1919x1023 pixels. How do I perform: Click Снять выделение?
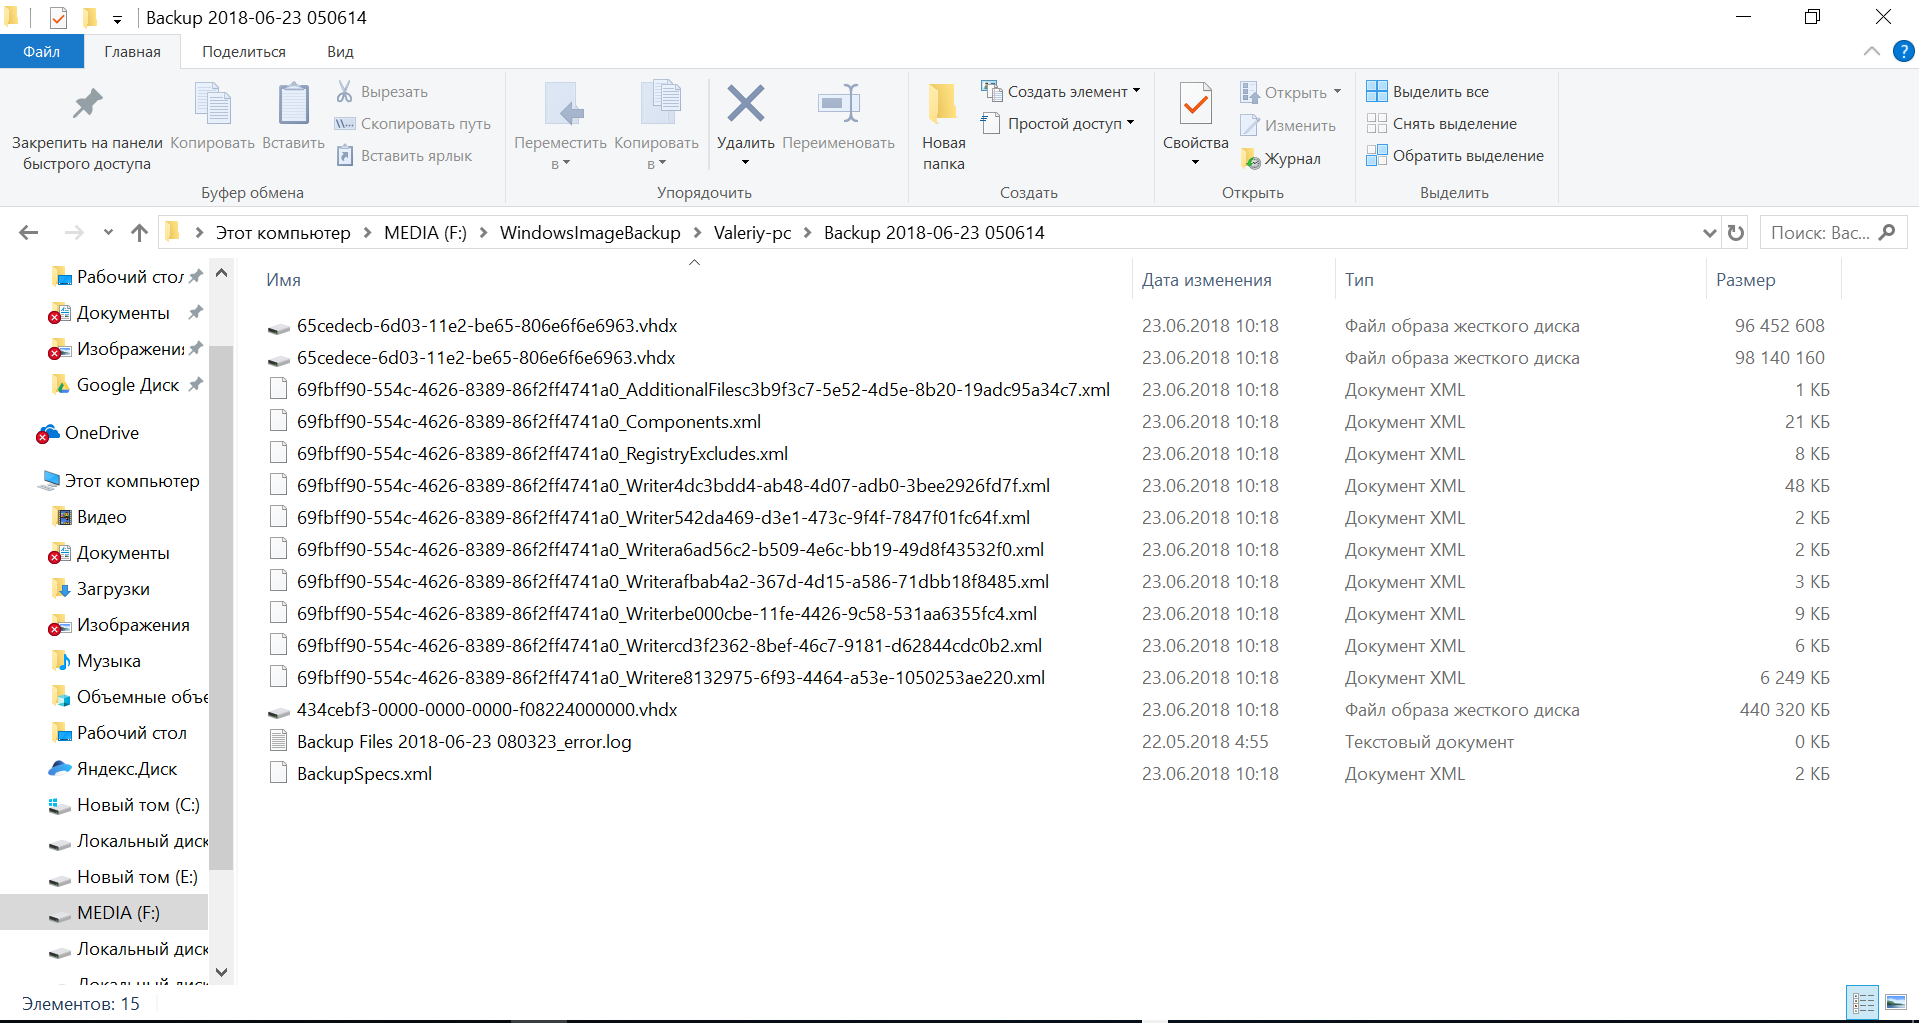pos(1442,124)
